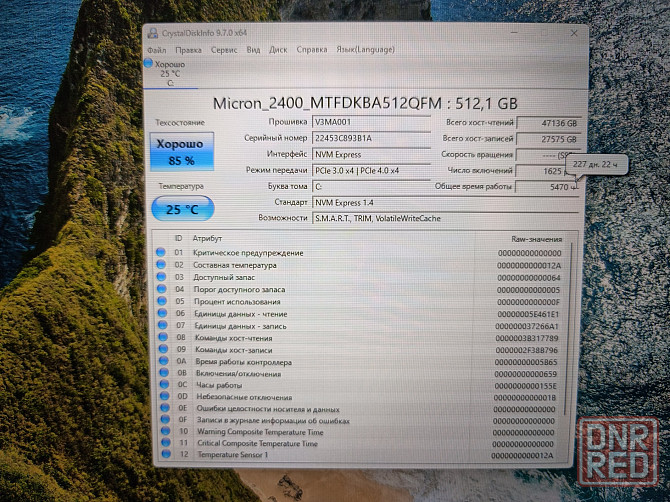This screenshot has height=502, width=670.
Task: Click the 25 °C temperature button
Action: coord(181,210)
